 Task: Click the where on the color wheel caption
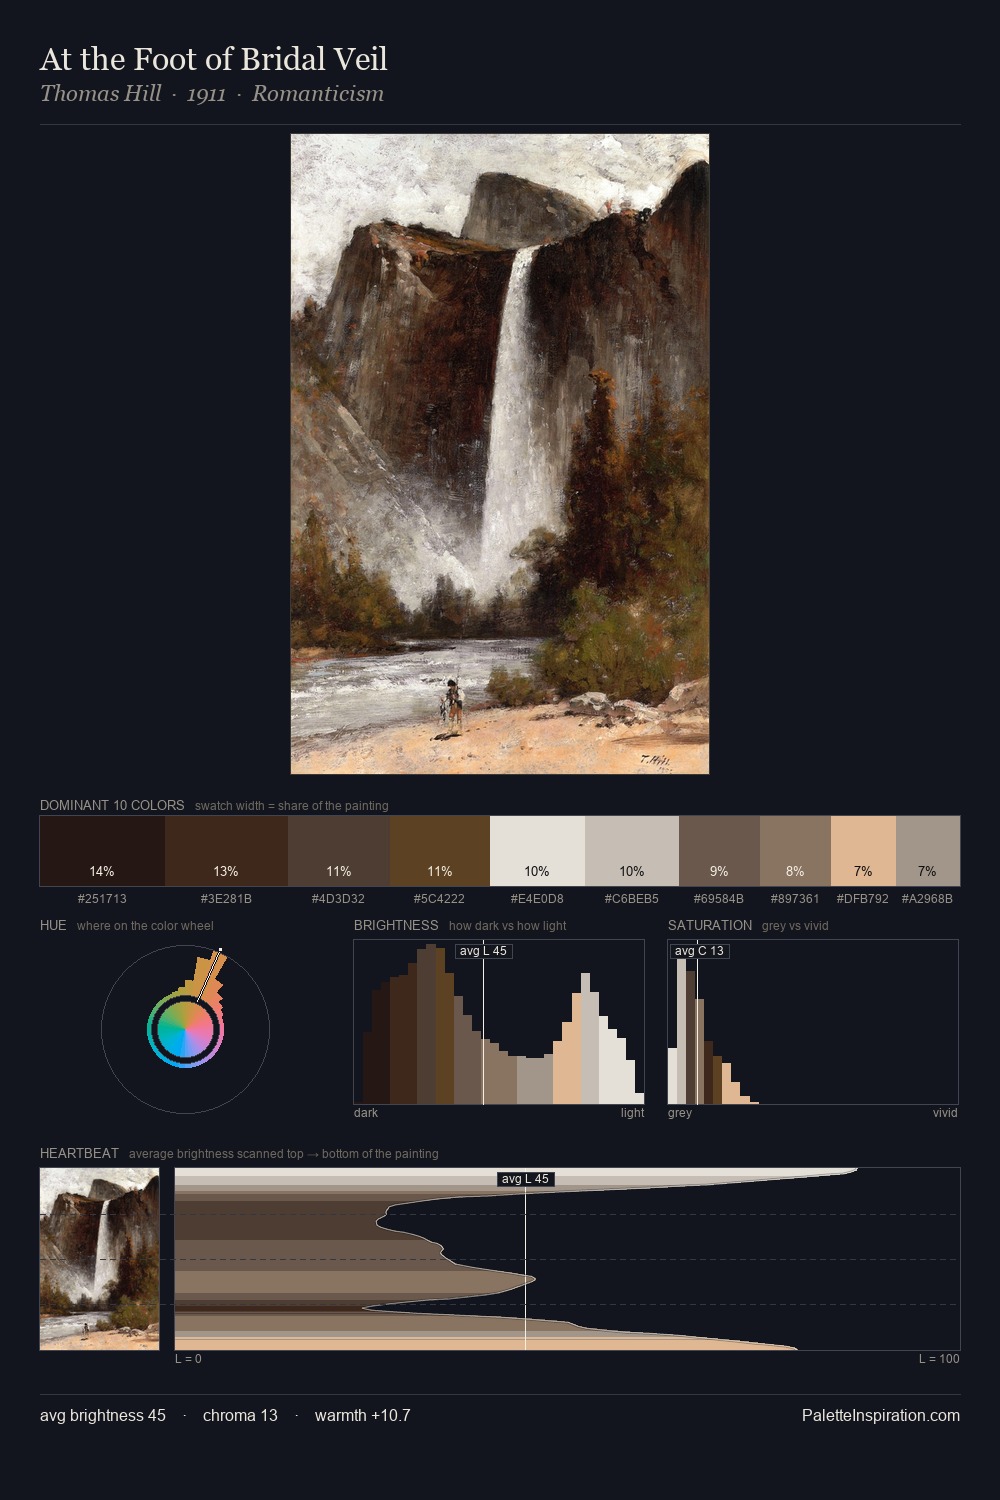click(145, 925)
